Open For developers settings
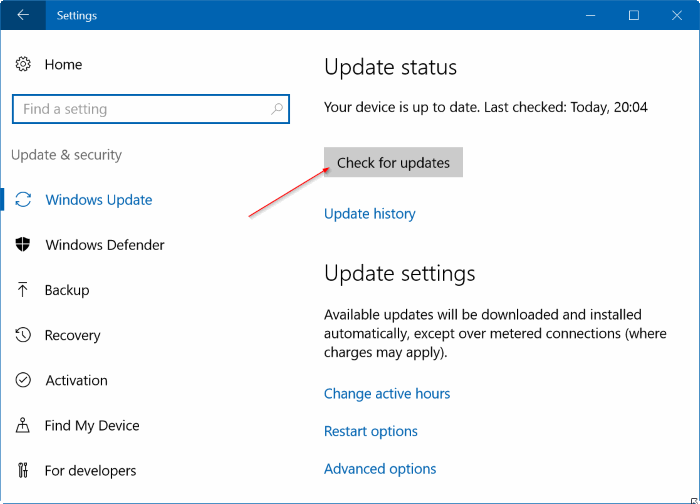 pos(90,471)
